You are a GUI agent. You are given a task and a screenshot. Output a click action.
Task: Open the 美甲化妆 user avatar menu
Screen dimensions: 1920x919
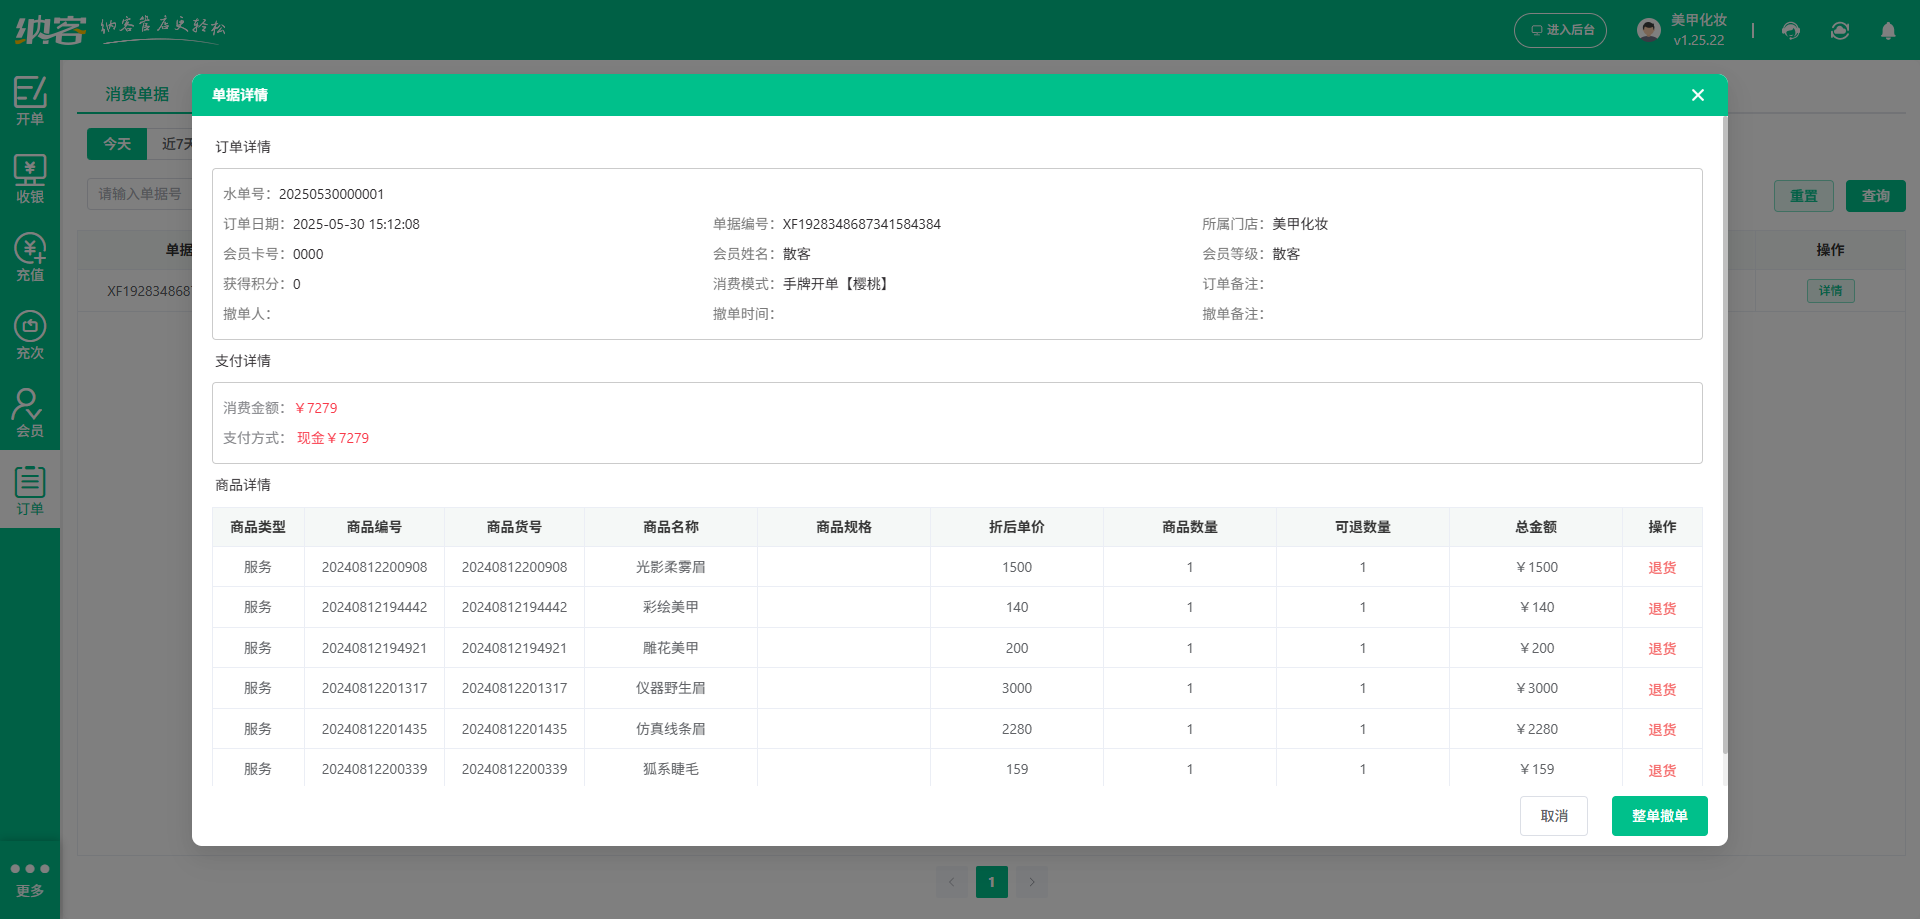click(1649, 30)
